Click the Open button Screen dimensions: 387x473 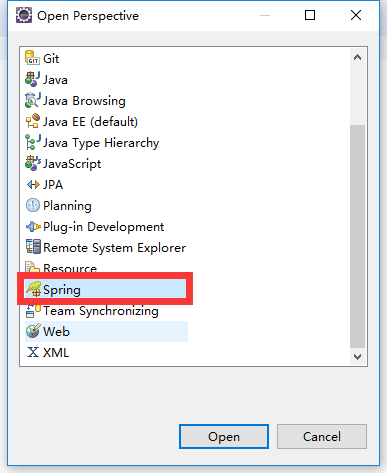coord(224,436)
